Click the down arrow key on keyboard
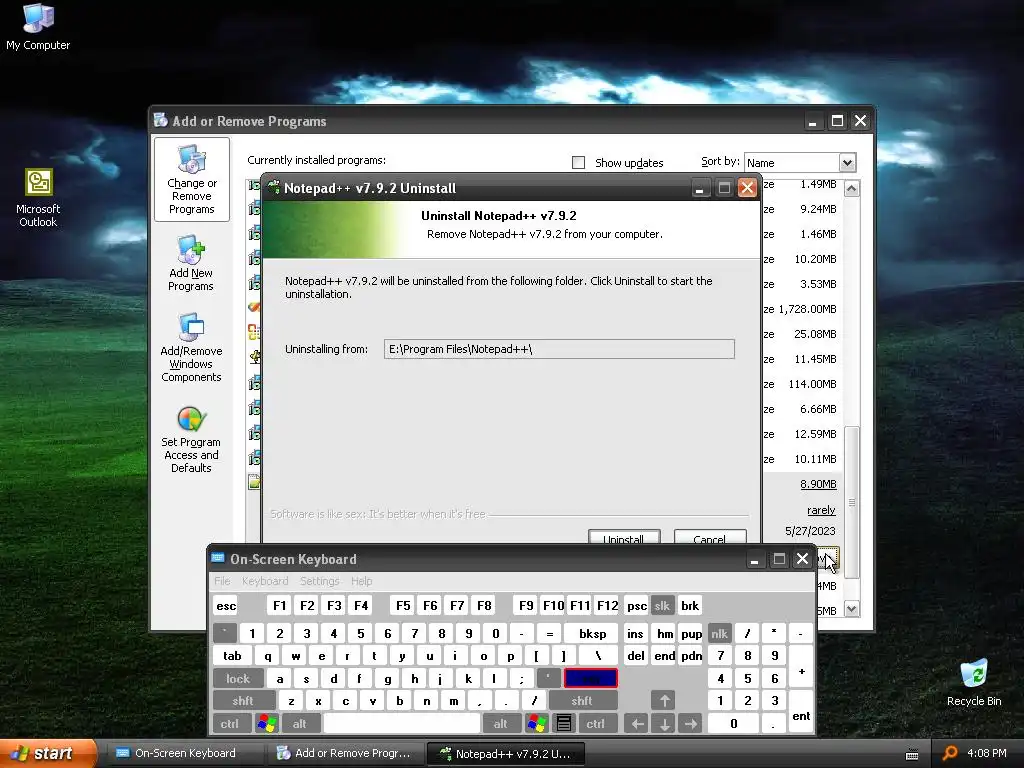The image size is (1024, 768). pos(664,724)
